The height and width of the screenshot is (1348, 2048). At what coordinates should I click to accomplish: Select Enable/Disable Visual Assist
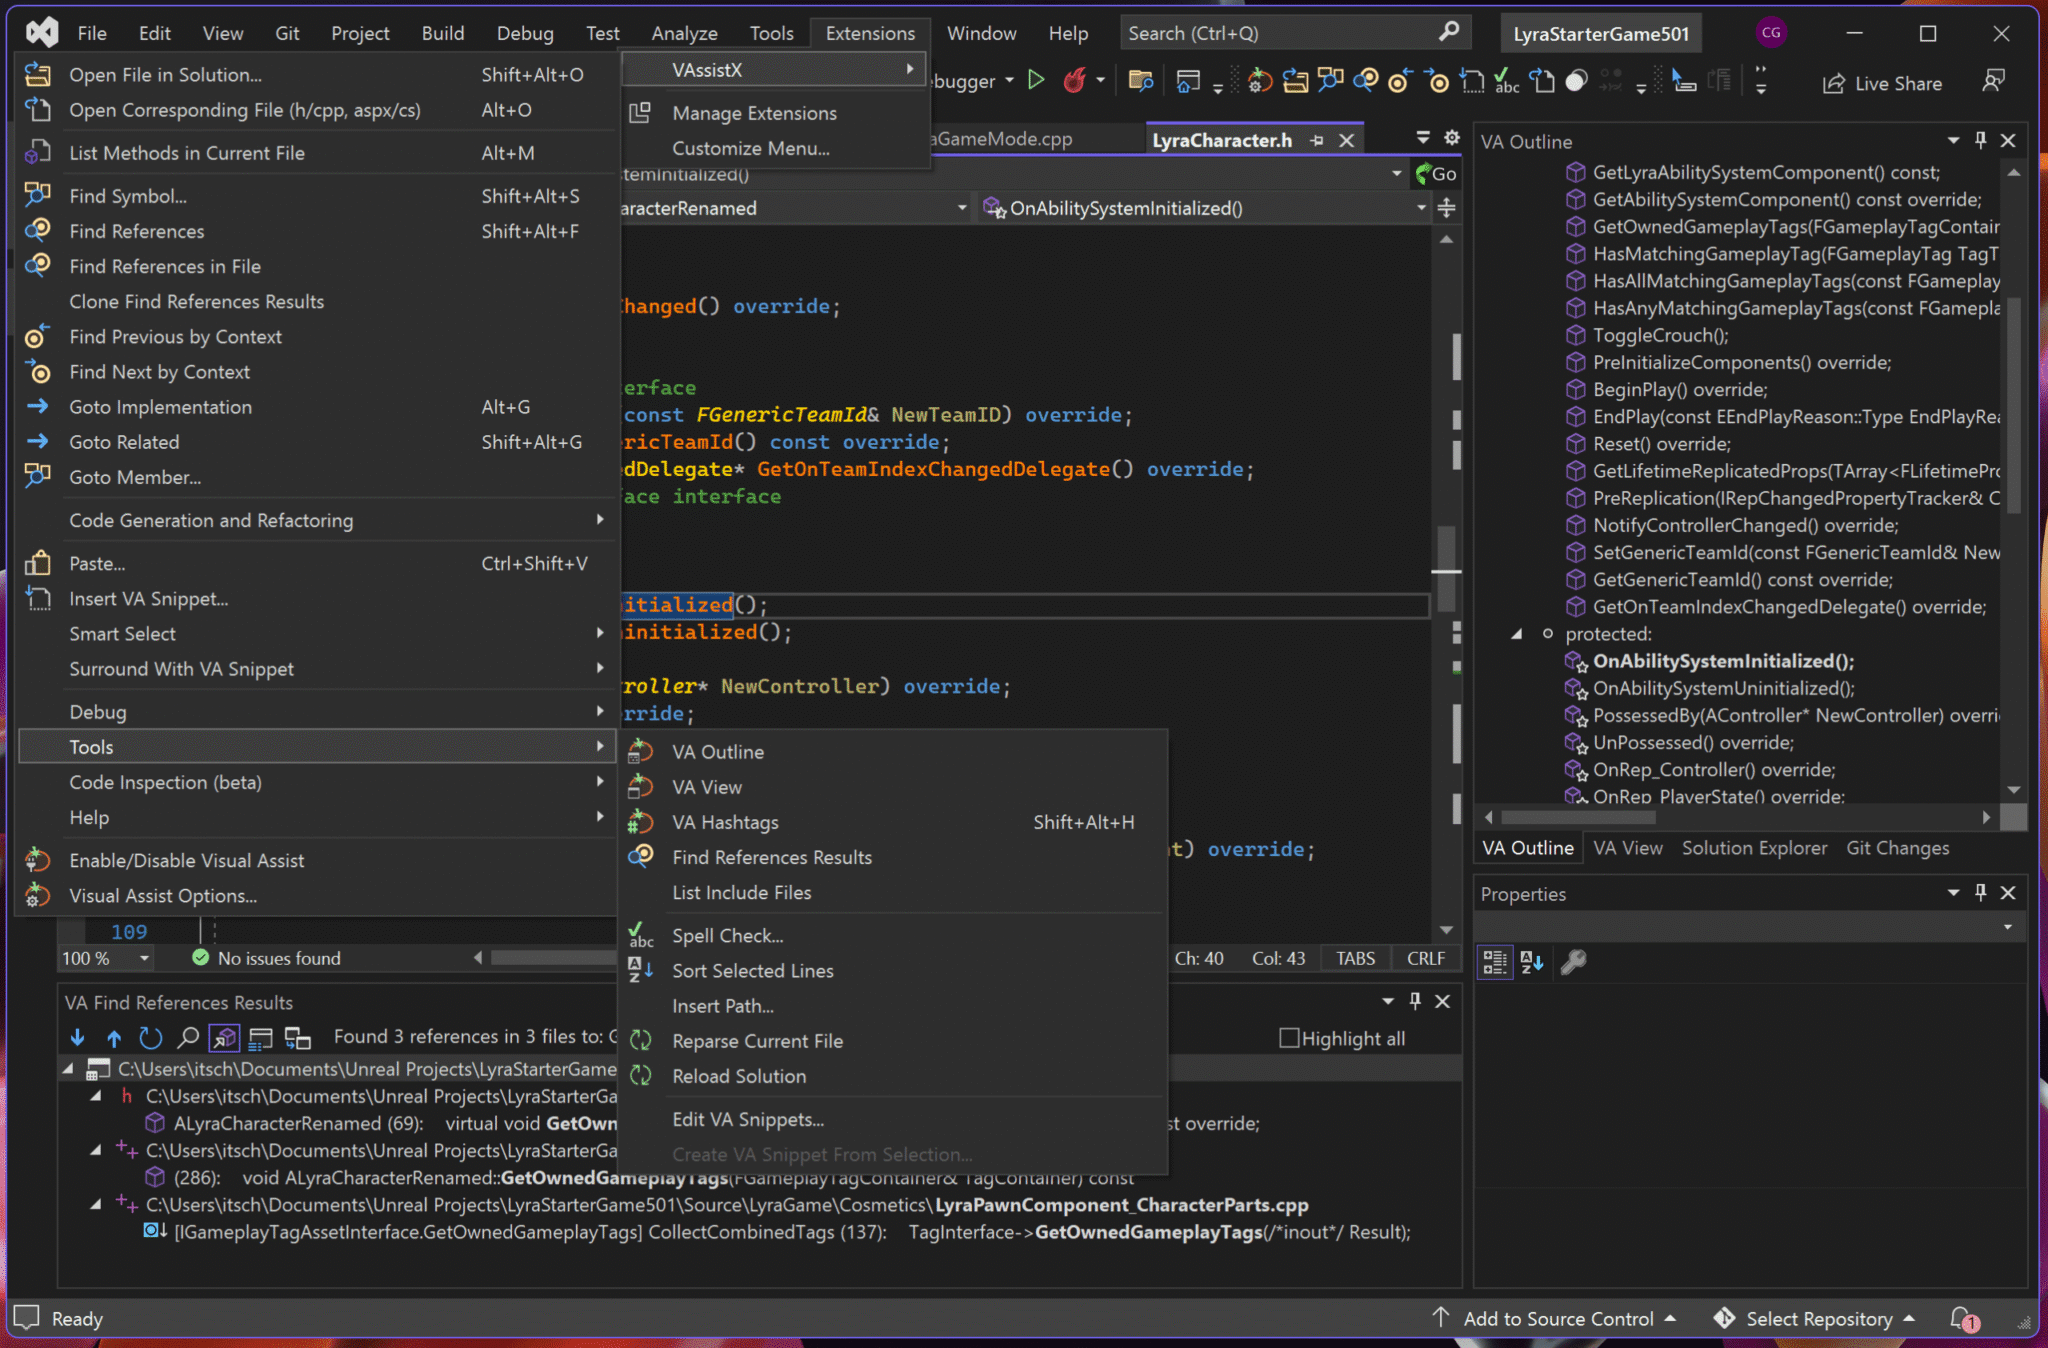point(186,860)
